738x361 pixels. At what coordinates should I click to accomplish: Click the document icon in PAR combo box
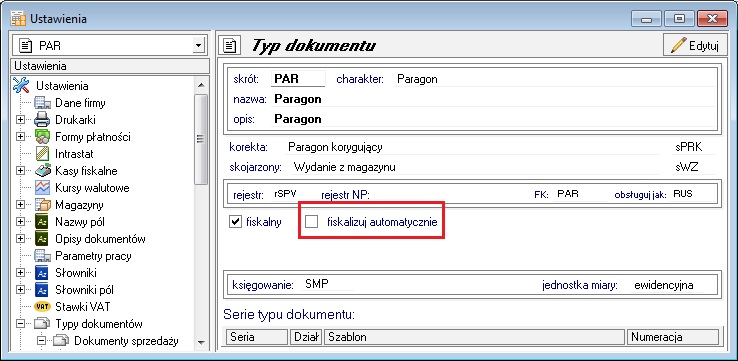pyautogui.click(x=25, y=46)
